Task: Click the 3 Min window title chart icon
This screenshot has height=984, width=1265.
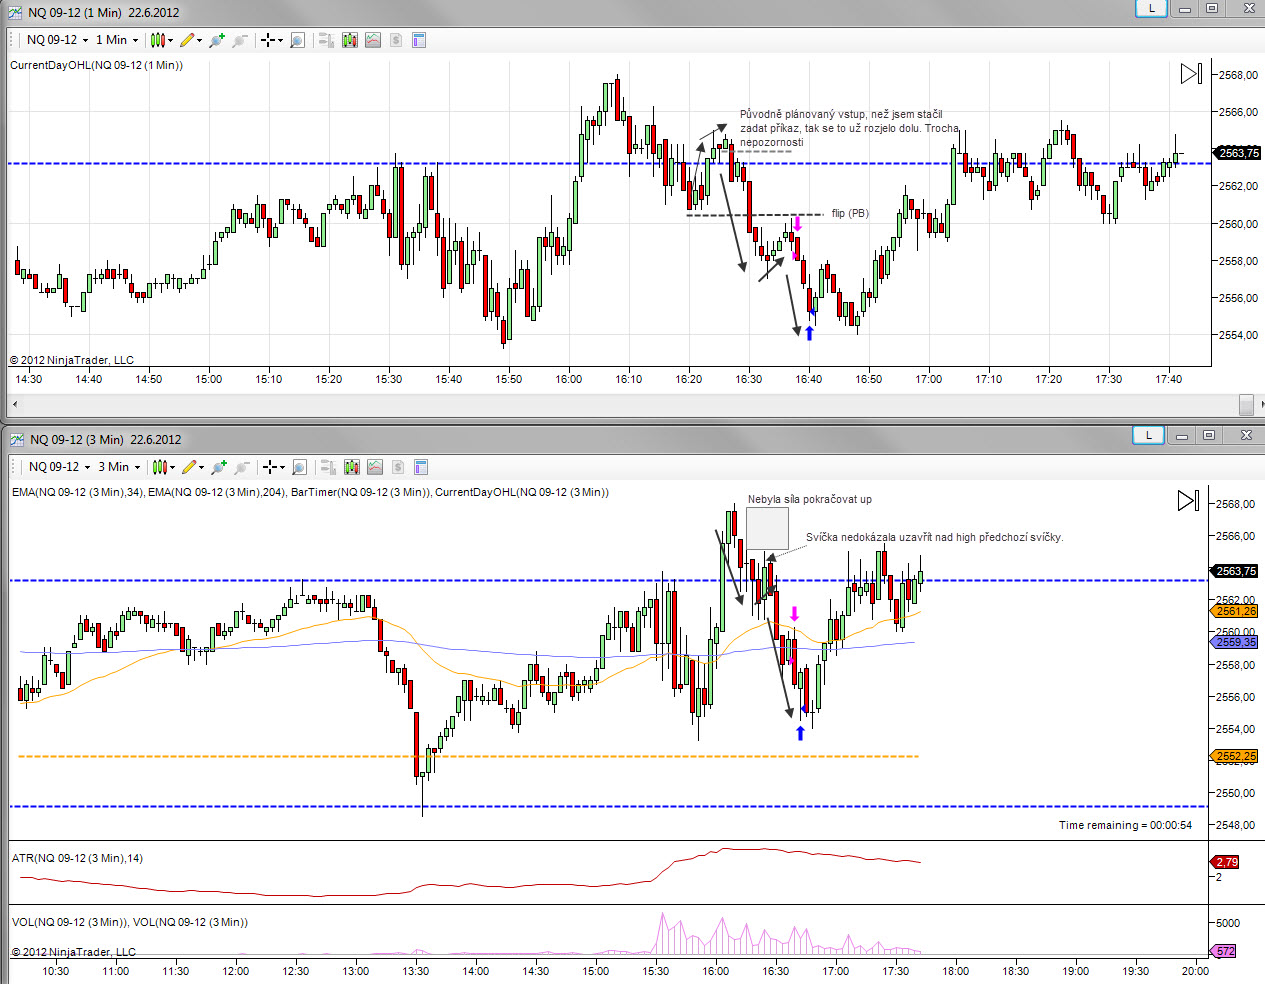Action: coord(17,439)
